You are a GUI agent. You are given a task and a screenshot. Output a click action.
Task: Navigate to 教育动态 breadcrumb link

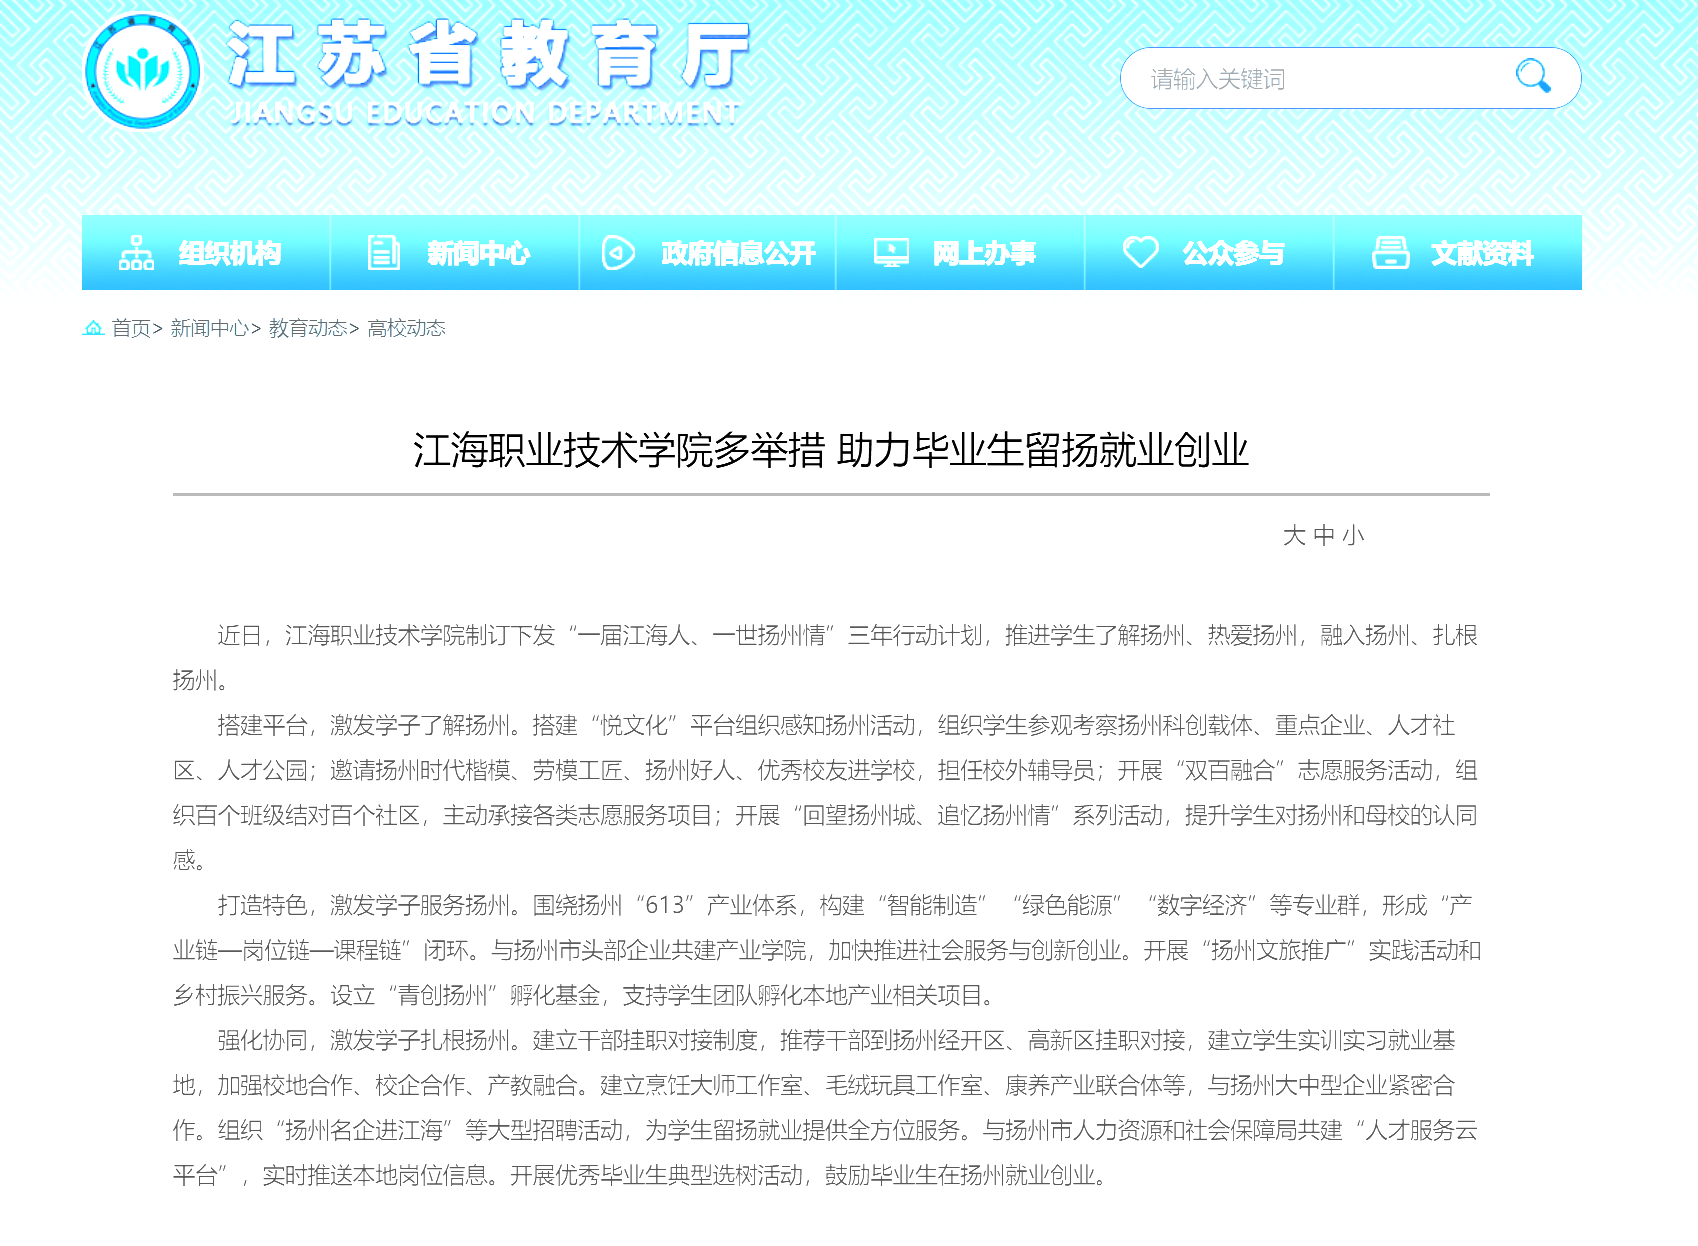(x=307, y=328)
